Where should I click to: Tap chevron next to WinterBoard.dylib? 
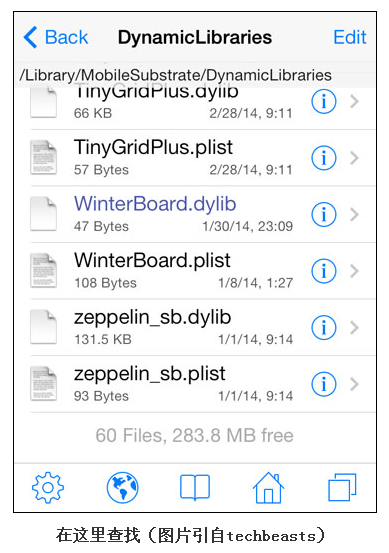(x=354, y=214)
